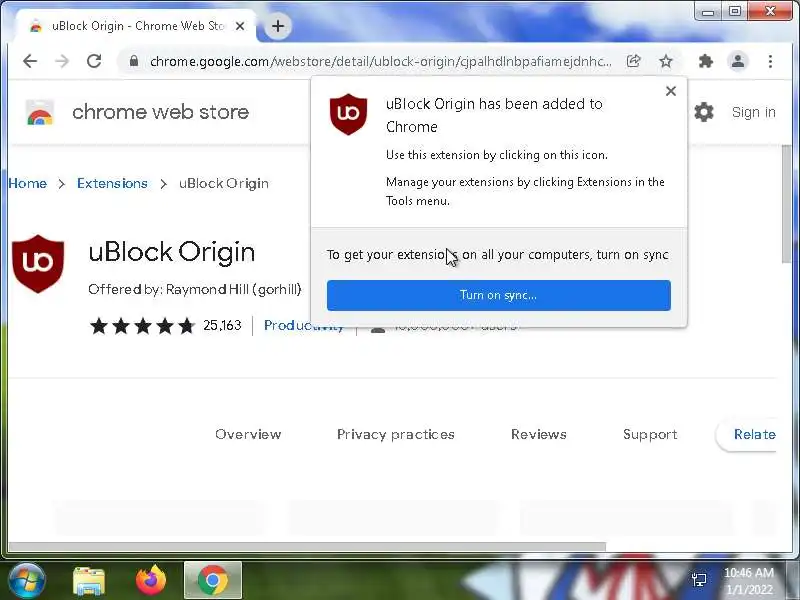Click the Chrome Web Store logo

pyautogui.click(x=40, y=112)
